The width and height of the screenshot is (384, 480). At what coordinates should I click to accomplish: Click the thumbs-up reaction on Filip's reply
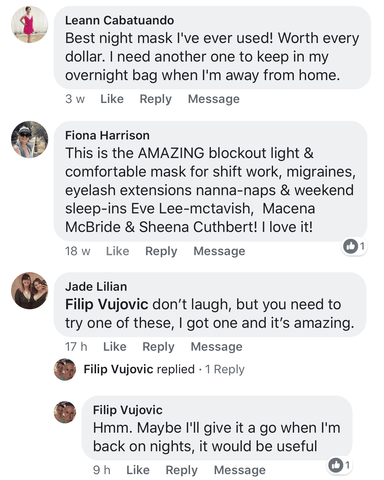tap(340, 465)
